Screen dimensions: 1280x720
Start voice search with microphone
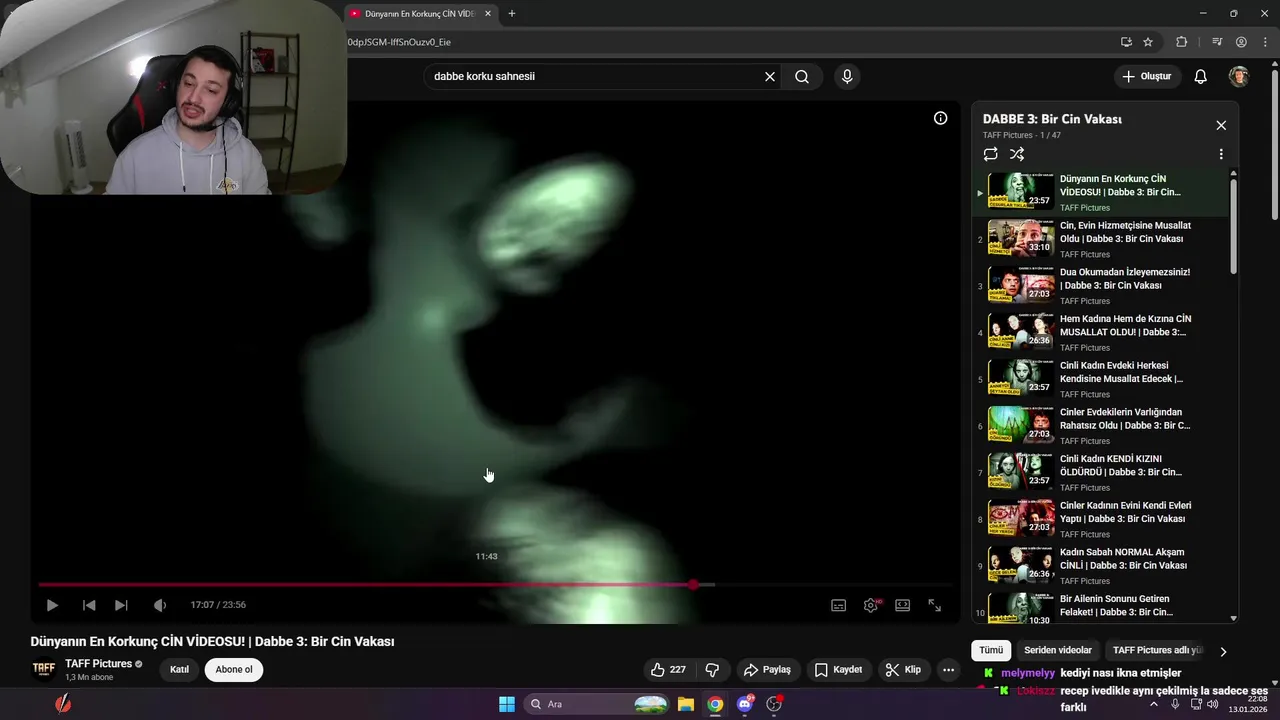click(847, 76)
